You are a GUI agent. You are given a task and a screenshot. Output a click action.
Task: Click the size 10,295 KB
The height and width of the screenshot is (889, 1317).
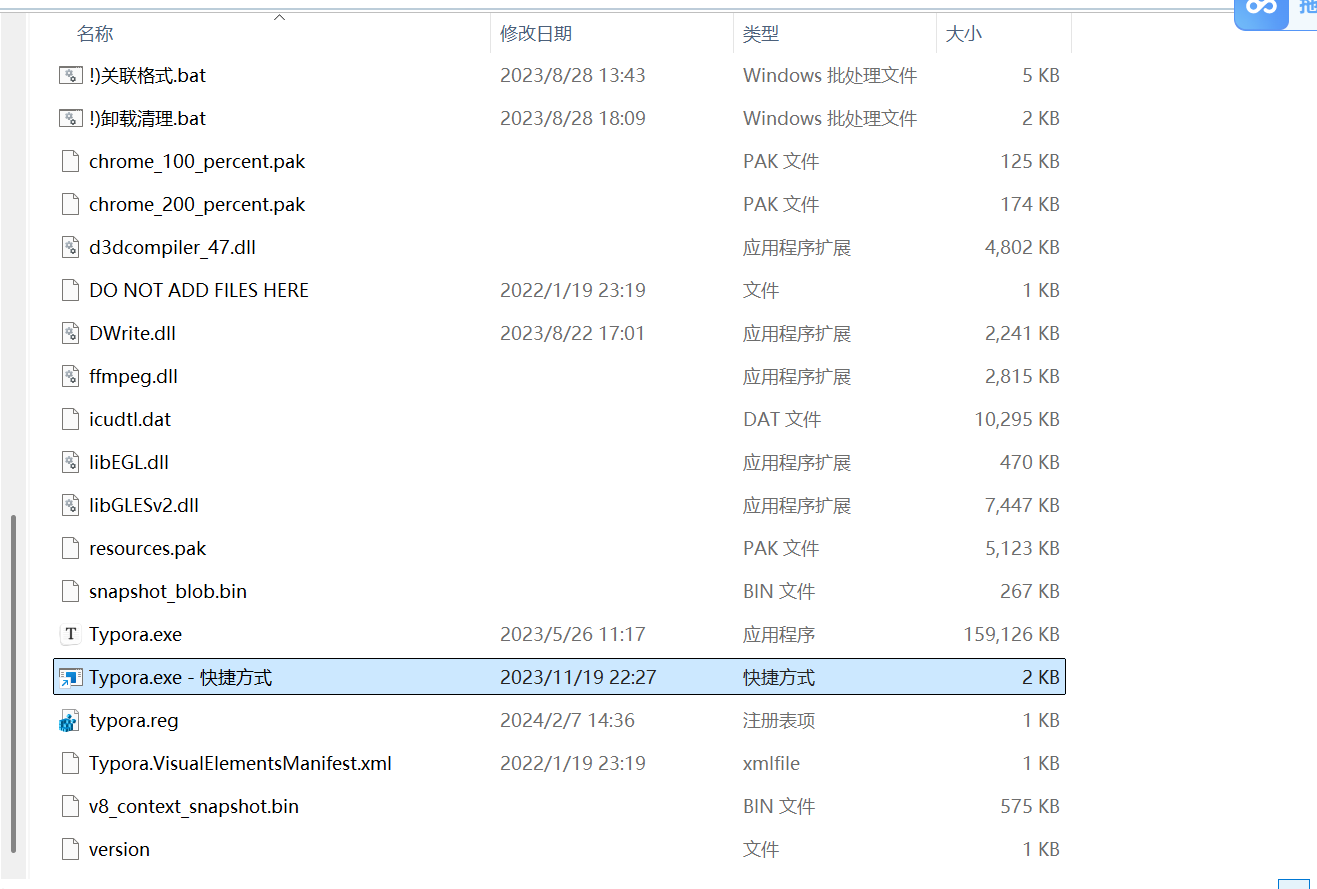click(1017, 419)
